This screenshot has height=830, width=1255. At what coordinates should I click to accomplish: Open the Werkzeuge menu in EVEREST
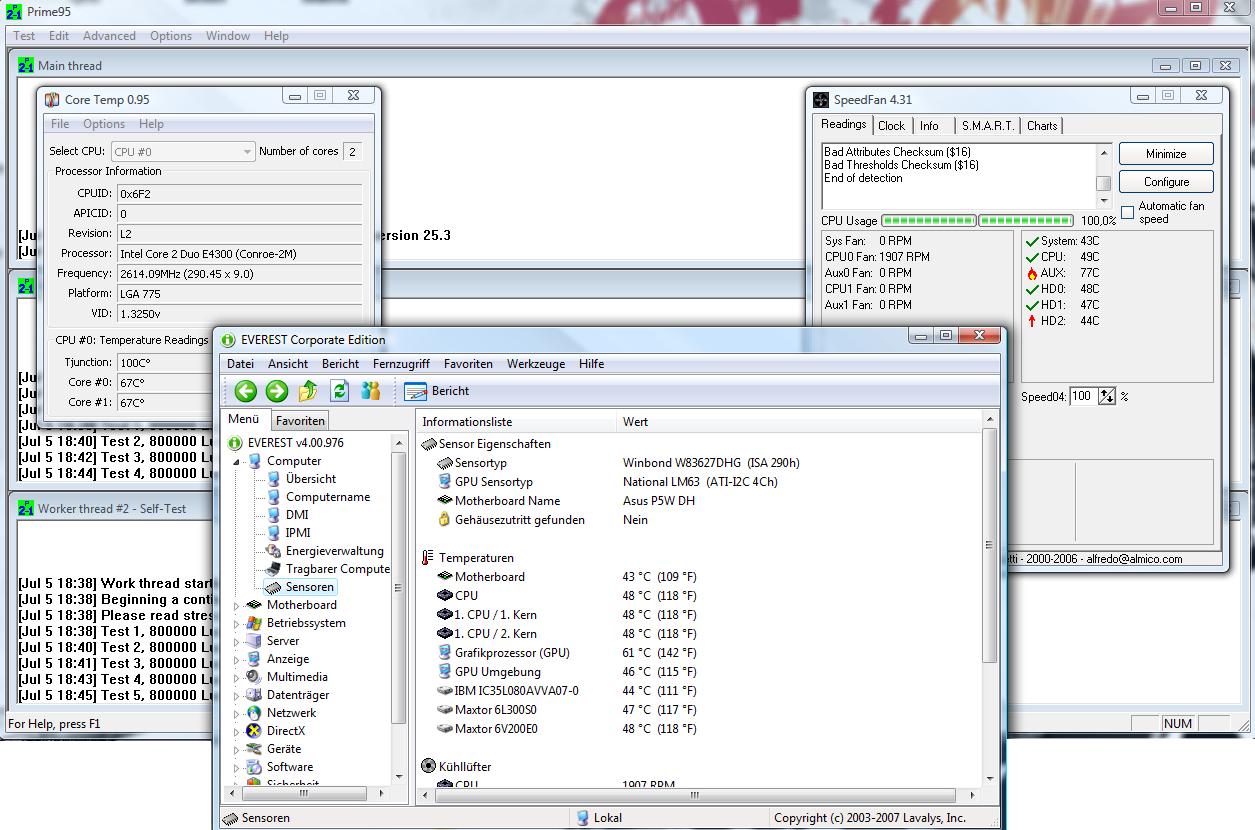[x=536, y=364]
